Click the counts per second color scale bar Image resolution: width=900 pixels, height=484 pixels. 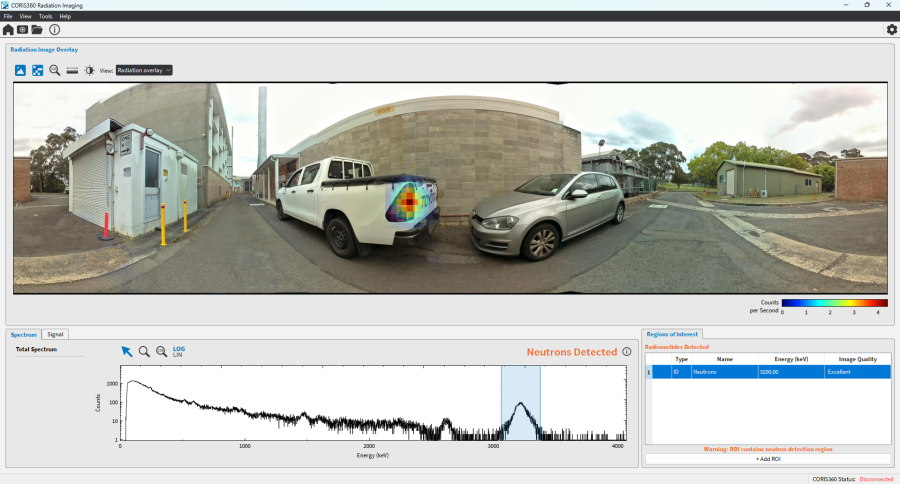[x=834, y=303]
